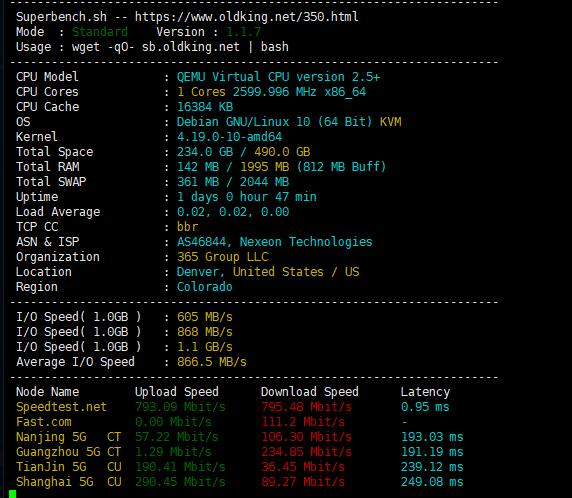Click the Average I/O Speed 866.5 MB/s value
This screenshot has height=498, width=572.
click(x=212, y=362)
